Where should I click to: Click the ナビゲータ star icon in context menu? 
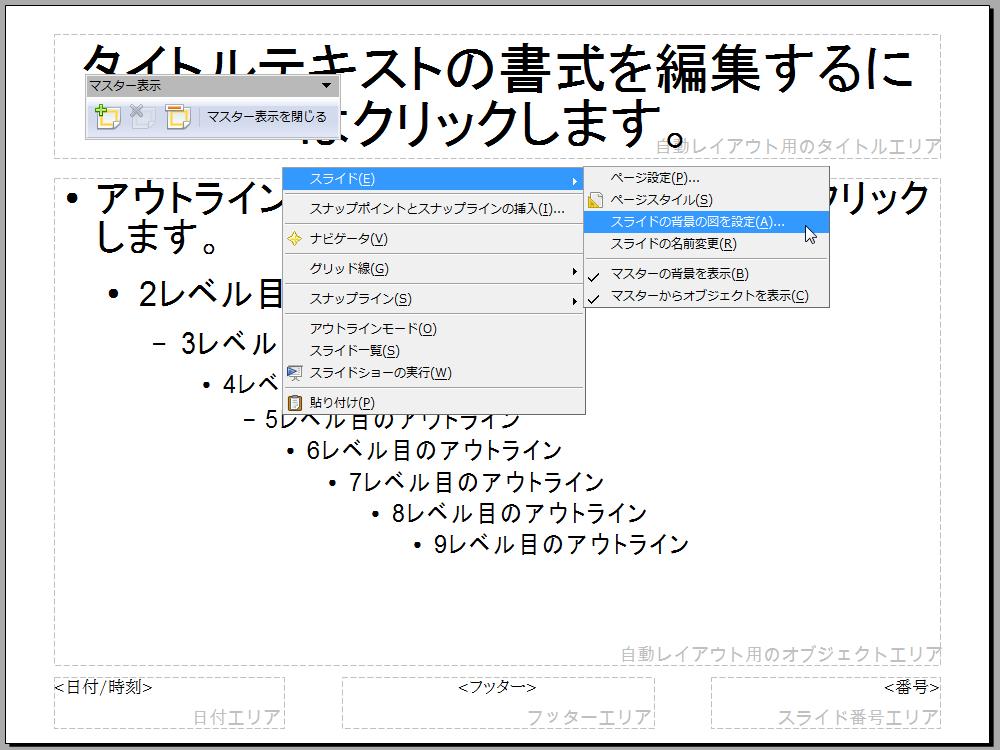point(294,239)
